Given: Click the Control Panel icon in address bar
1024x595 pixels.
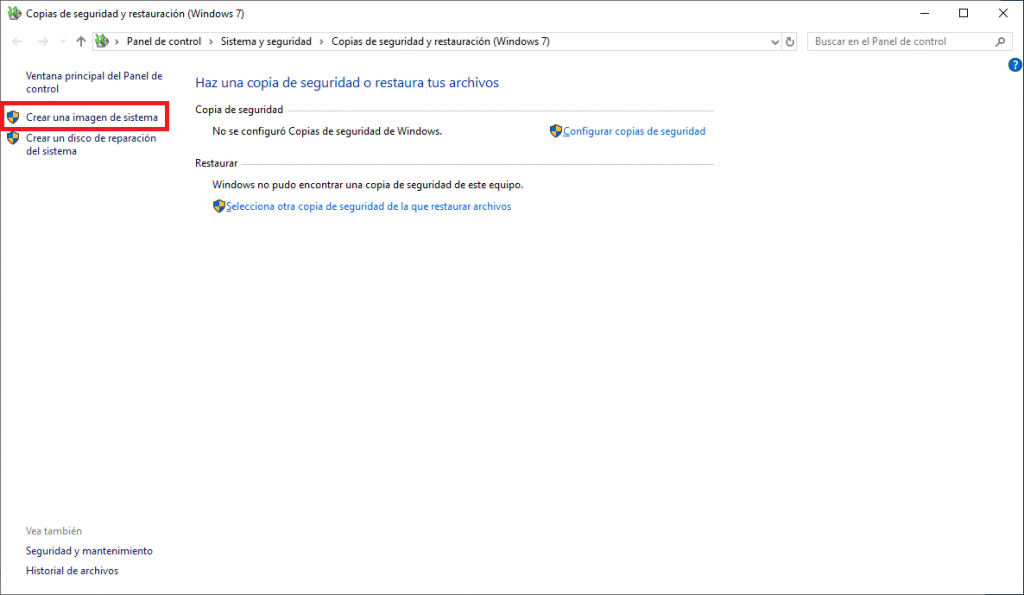Looking at the screenshot, I should point(102,42).
